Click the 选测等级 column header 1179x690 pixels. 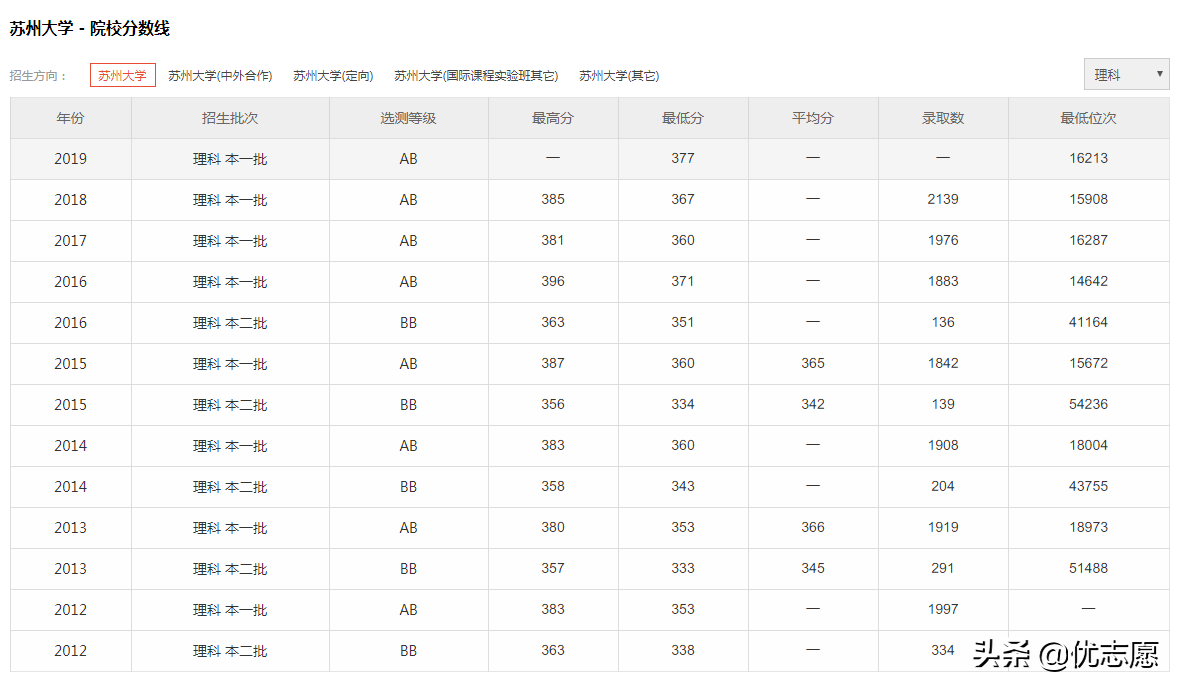pyautogui.click(x=408, y=117)
